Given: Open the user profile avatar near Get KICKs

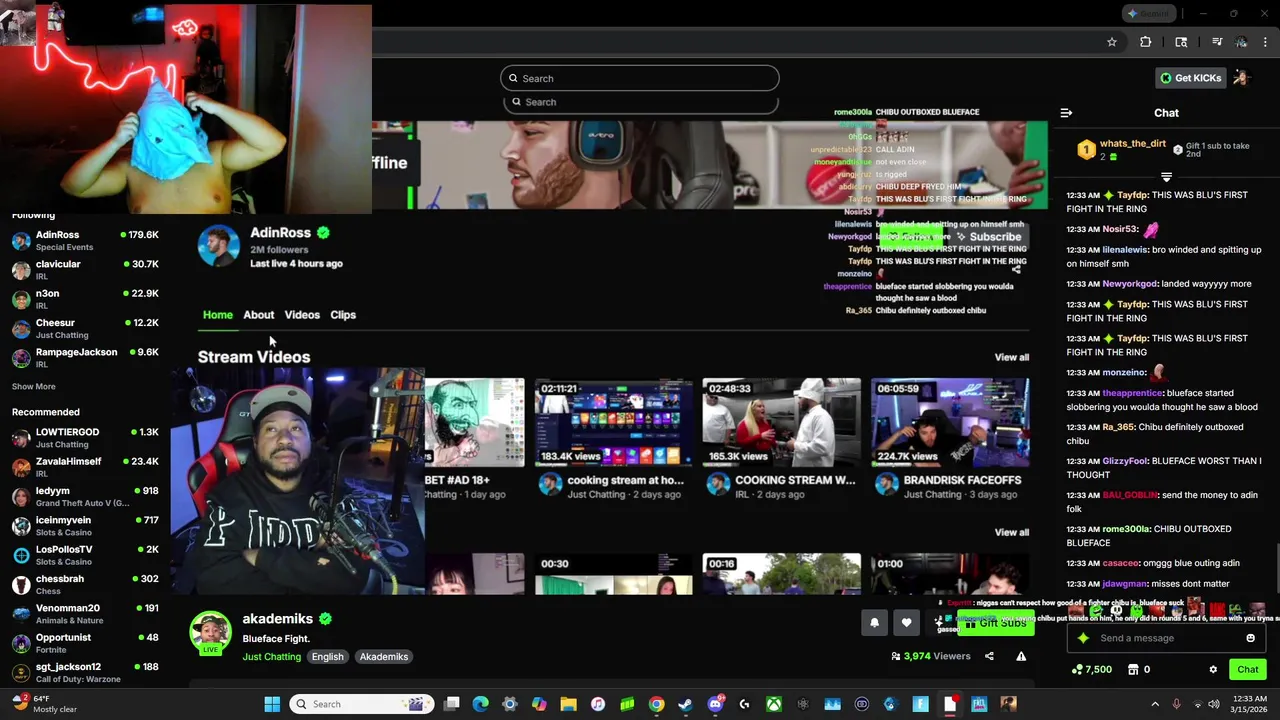Looking at the screenshot, I should pos(1241,78).
